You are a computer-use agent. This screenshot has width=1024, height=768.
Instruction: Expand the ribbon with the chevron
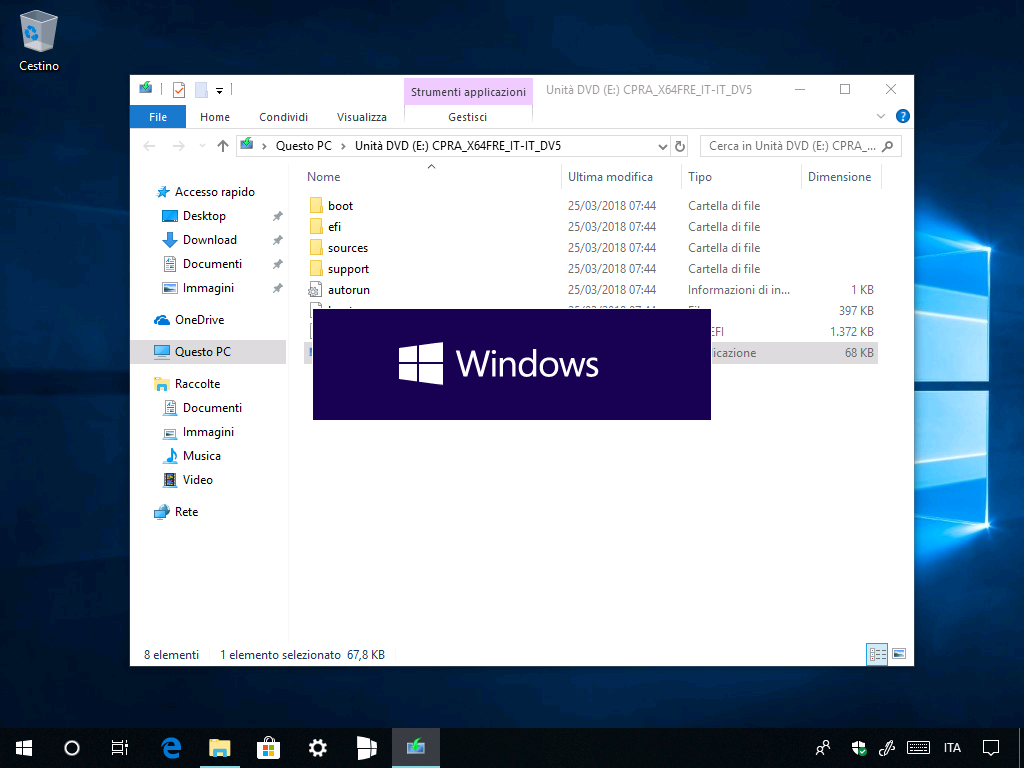click(880, 116)
